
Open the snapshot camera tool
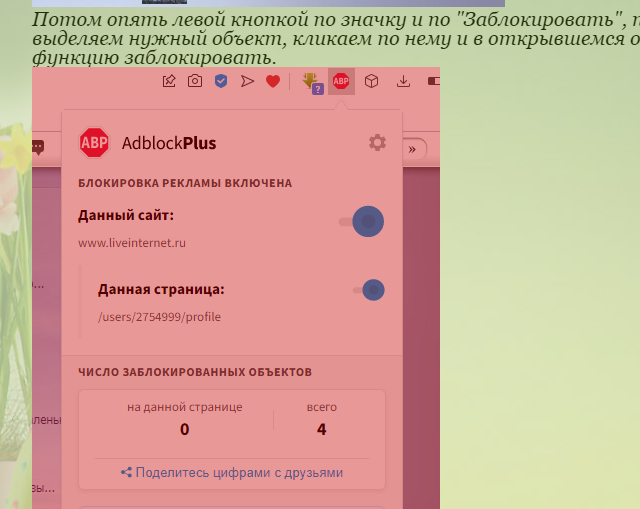[x=195, y=81]
